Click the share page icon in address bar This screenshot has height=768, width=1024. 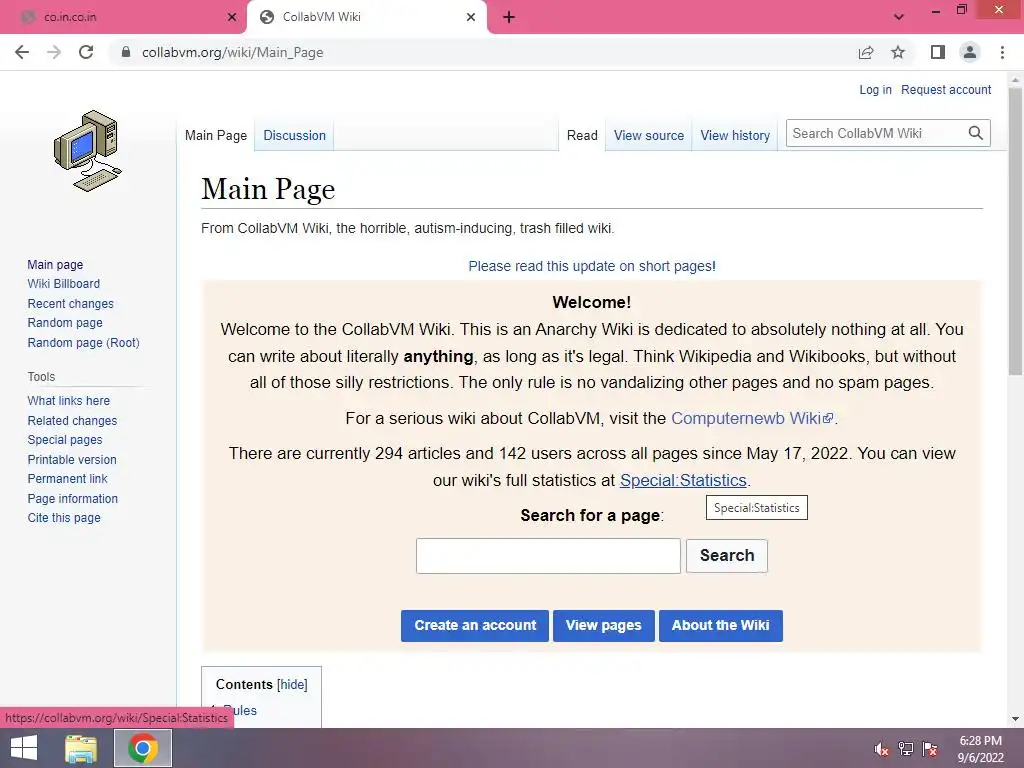866,52
